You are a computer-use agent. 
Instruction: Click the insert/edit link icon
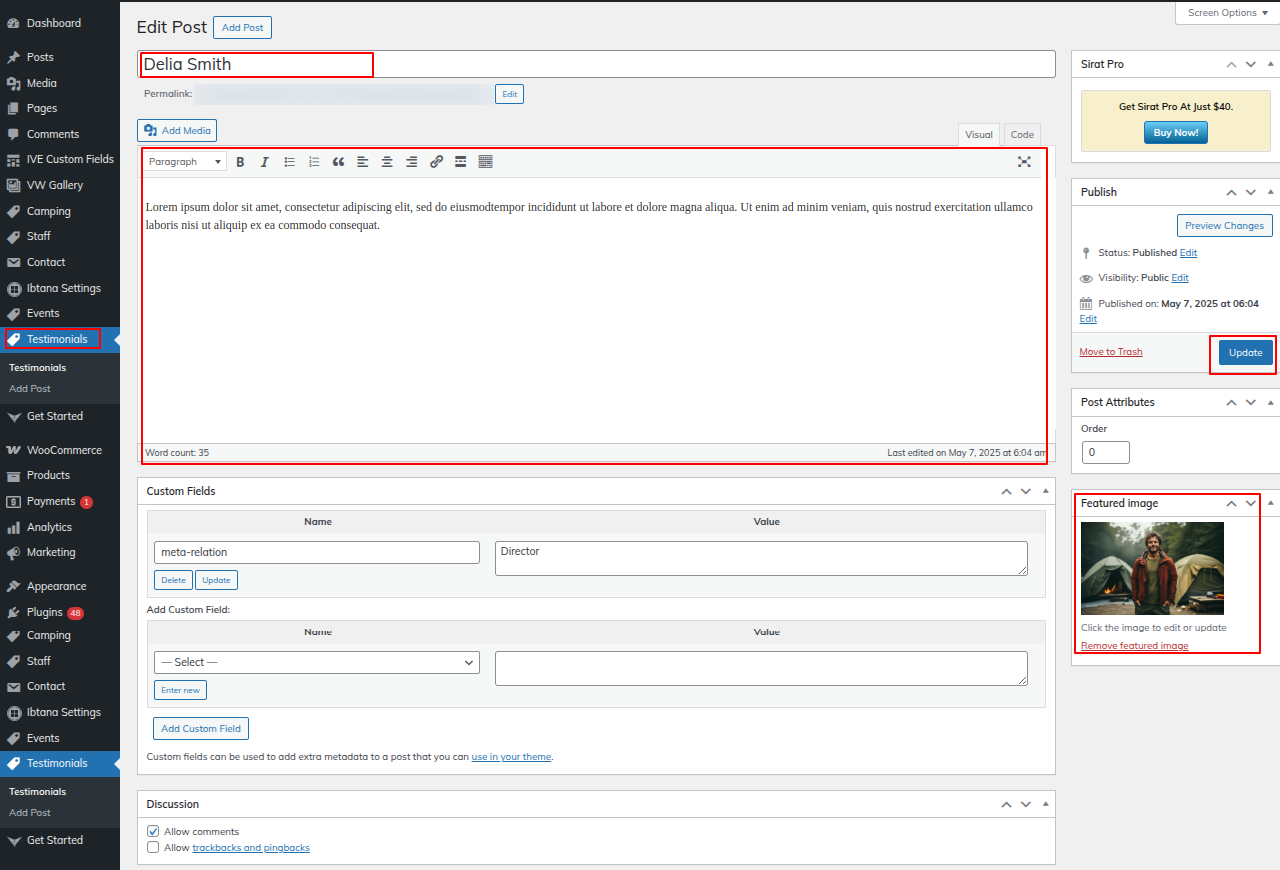click(436, 162)
